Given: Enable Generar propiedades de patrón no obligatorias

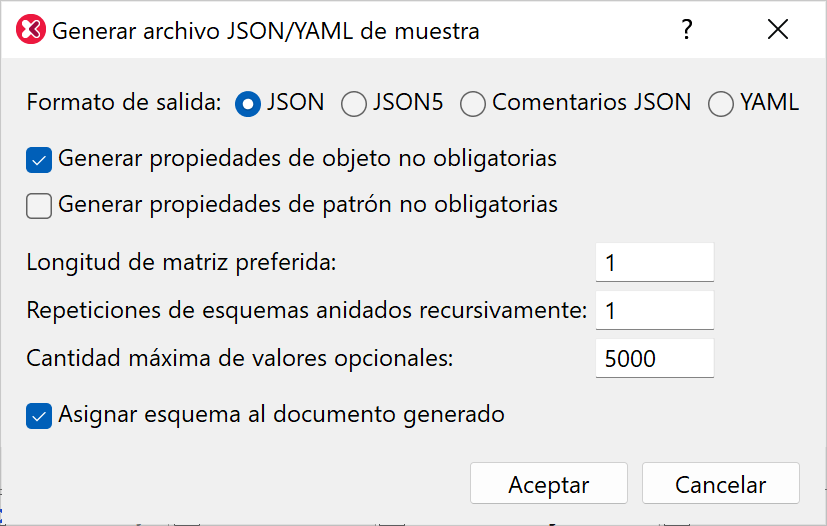Looking at the screenshot, I should coord(39,206).
